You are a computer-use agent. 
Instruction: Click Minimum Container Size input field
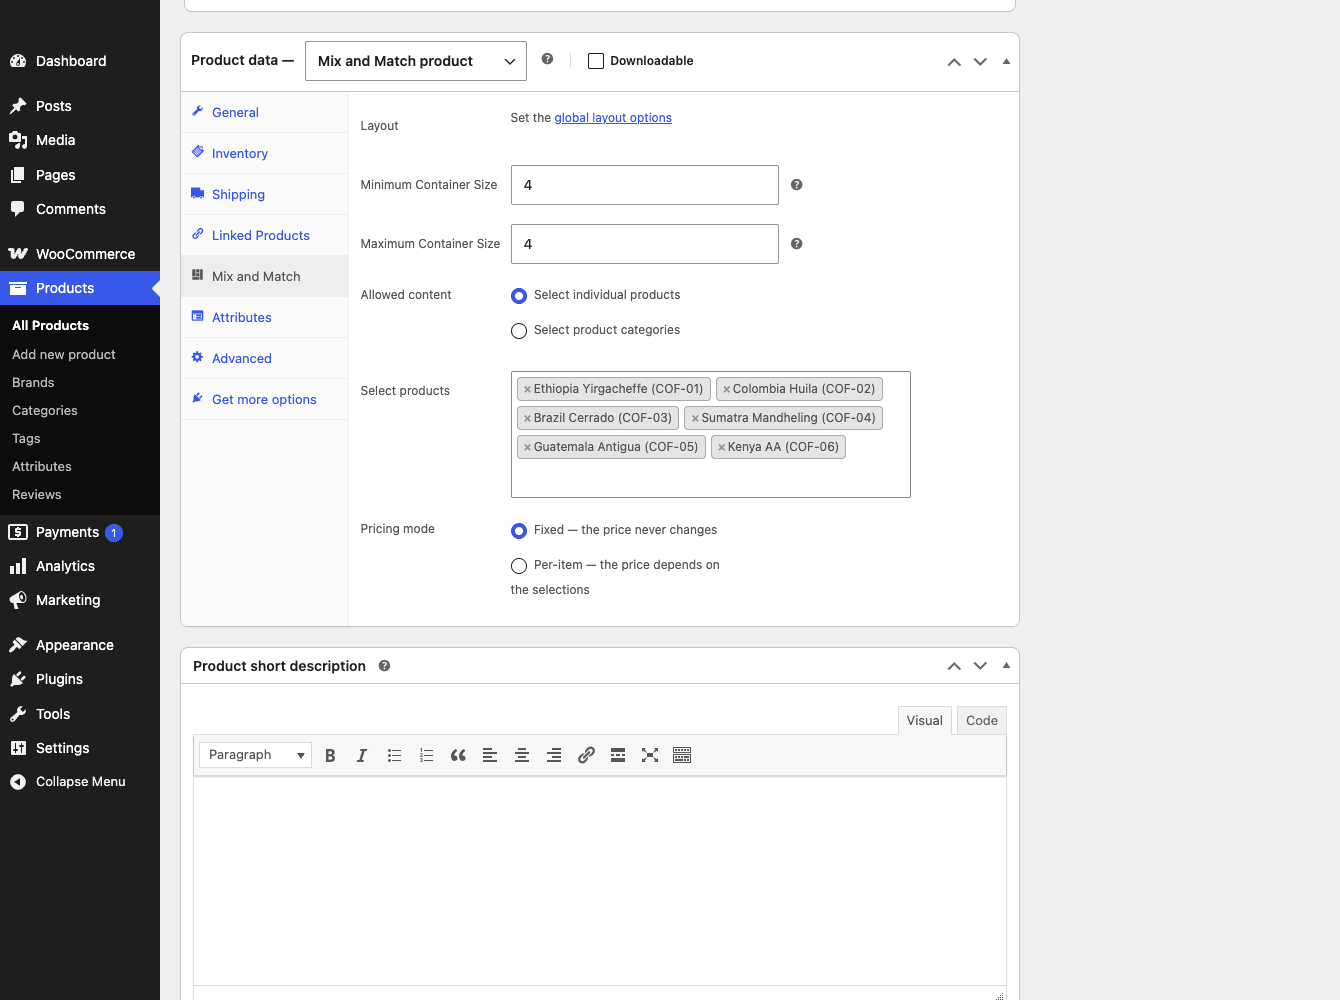point(645,185)
